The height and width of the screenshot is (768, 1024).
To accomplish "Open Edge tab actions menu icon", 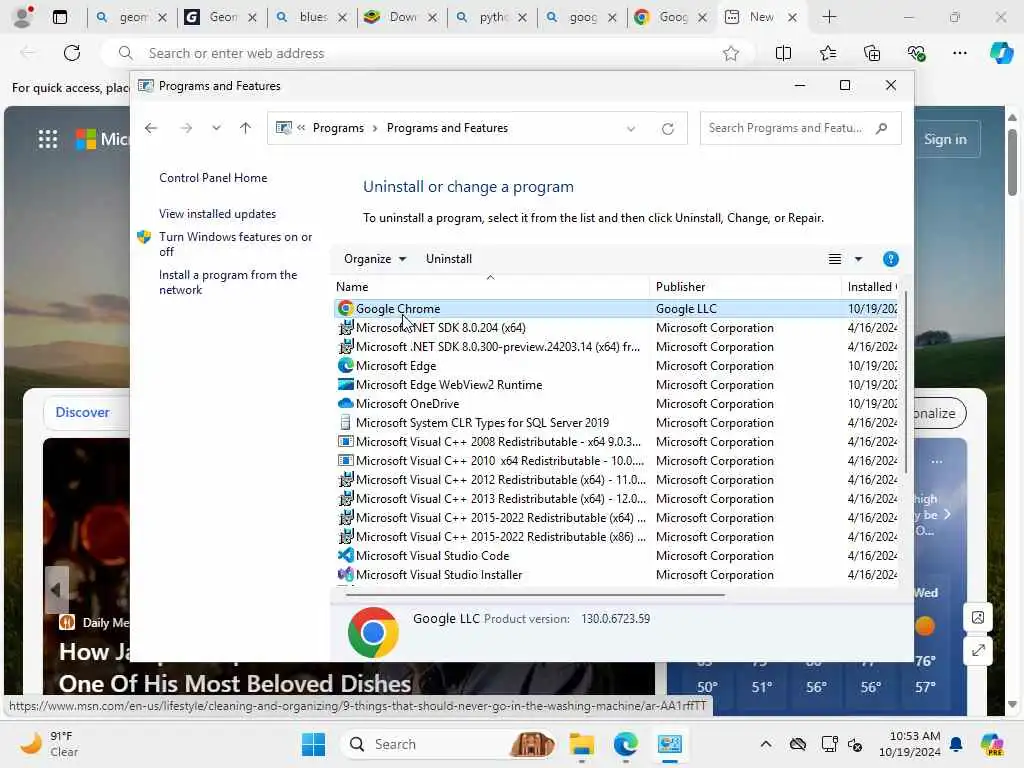I will pos(59,18).
